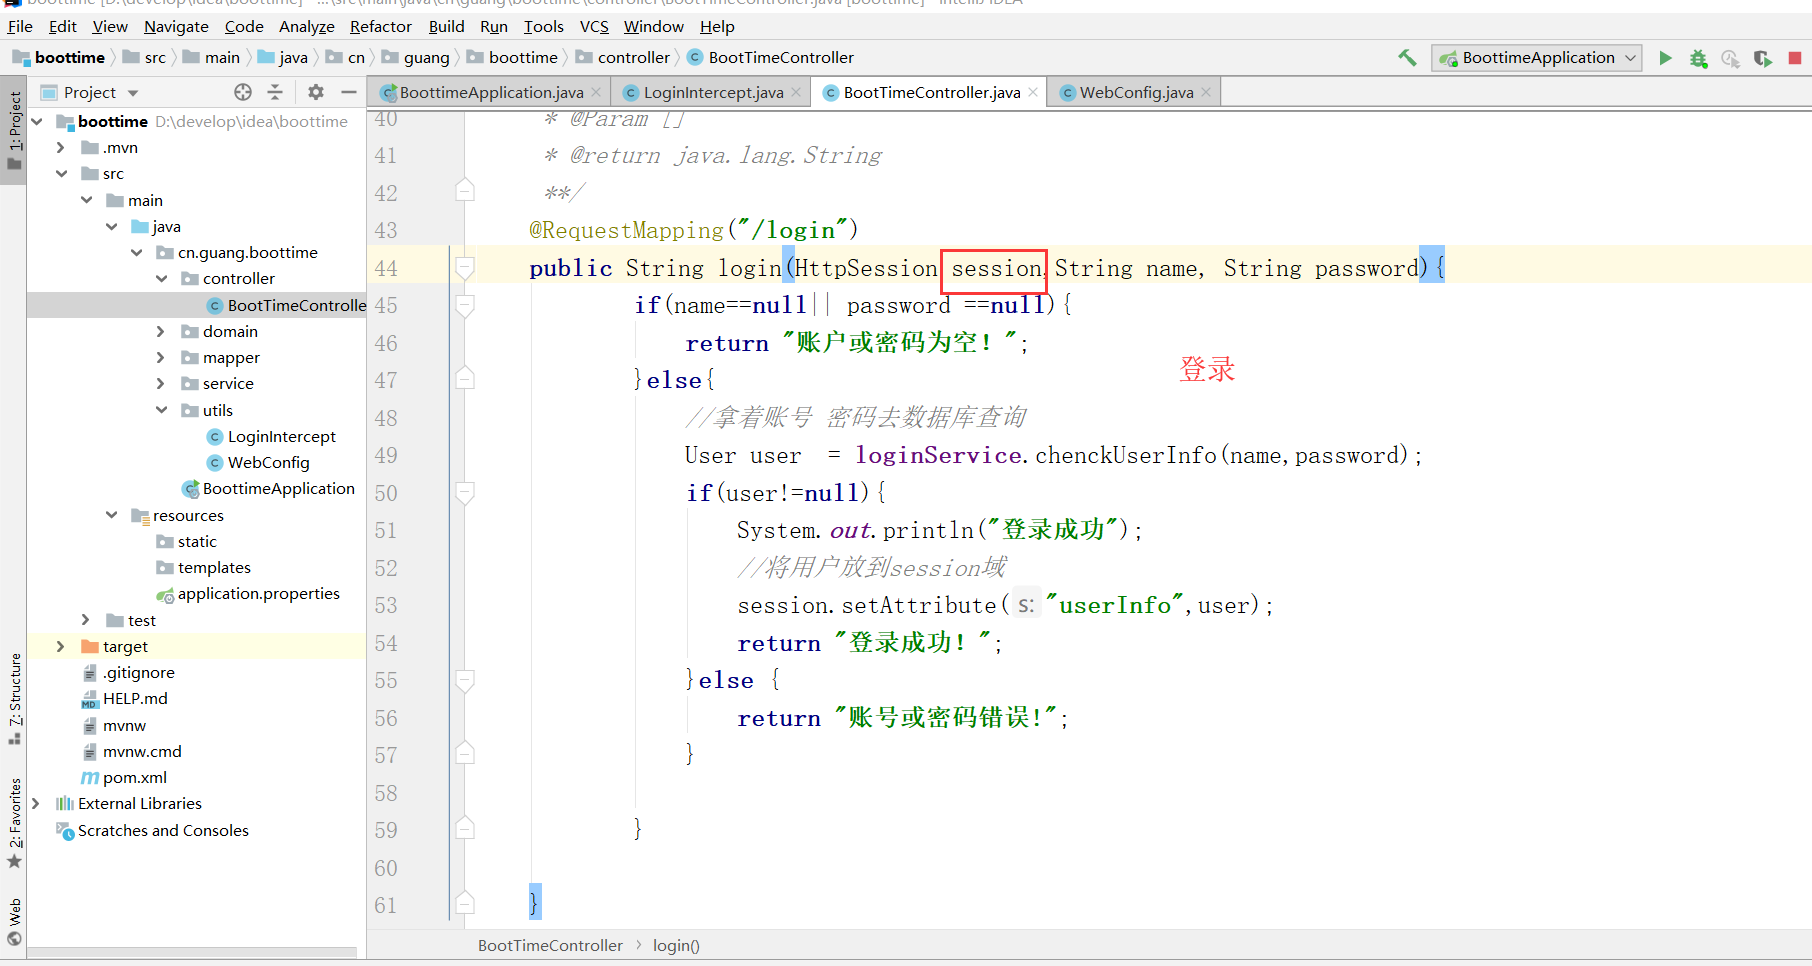The image size is (1812, 966).
Task: Open the Refactor menu
Action: [381, 26]
